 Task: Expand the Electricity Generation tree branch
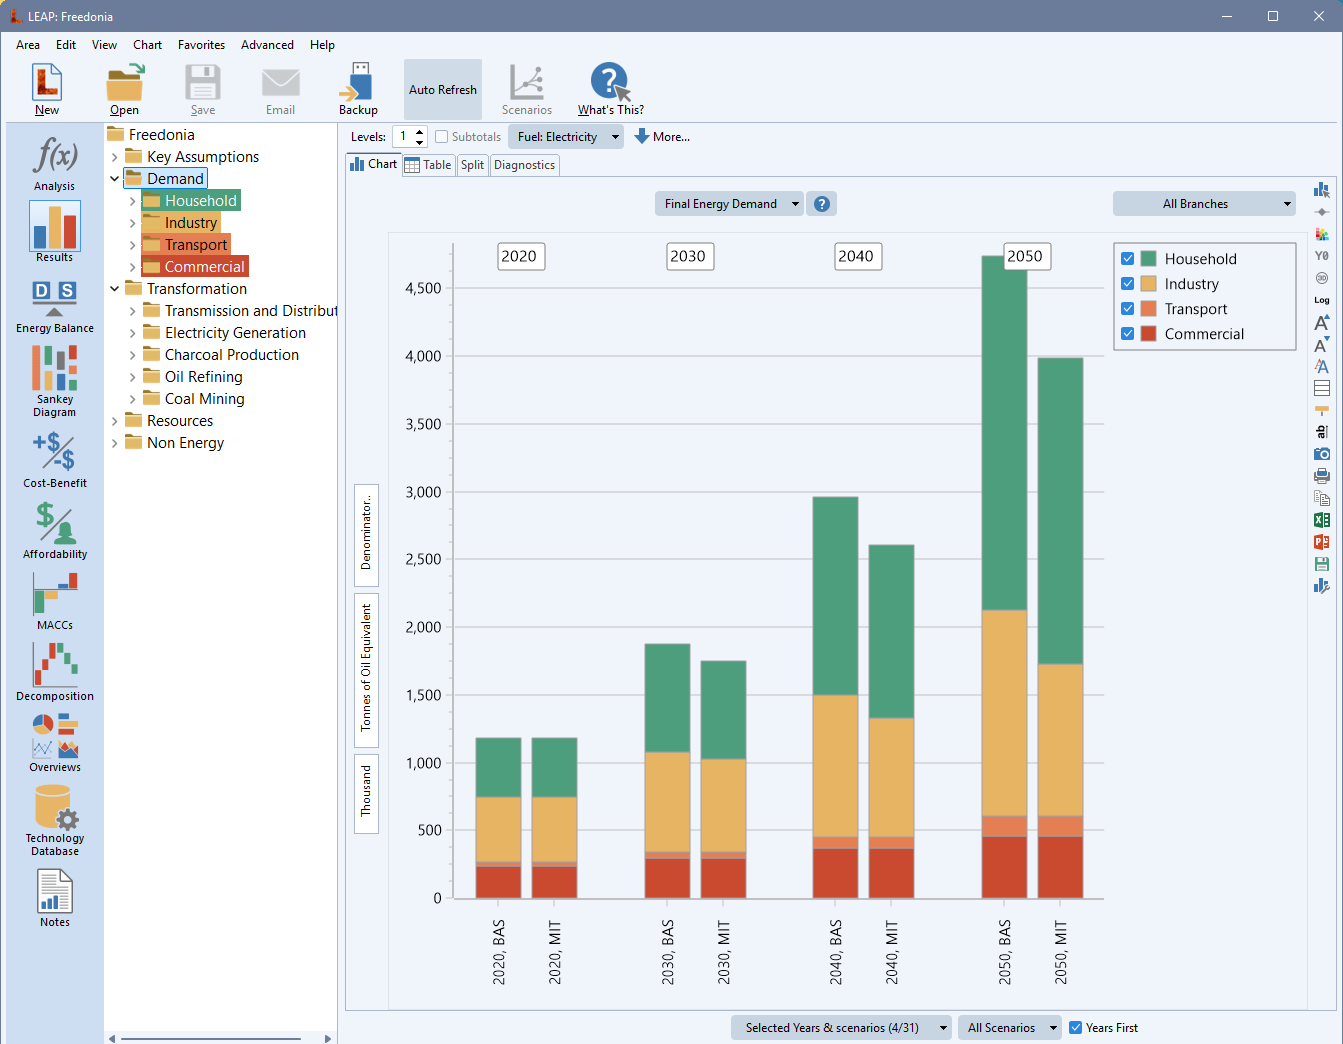(132, 333)
